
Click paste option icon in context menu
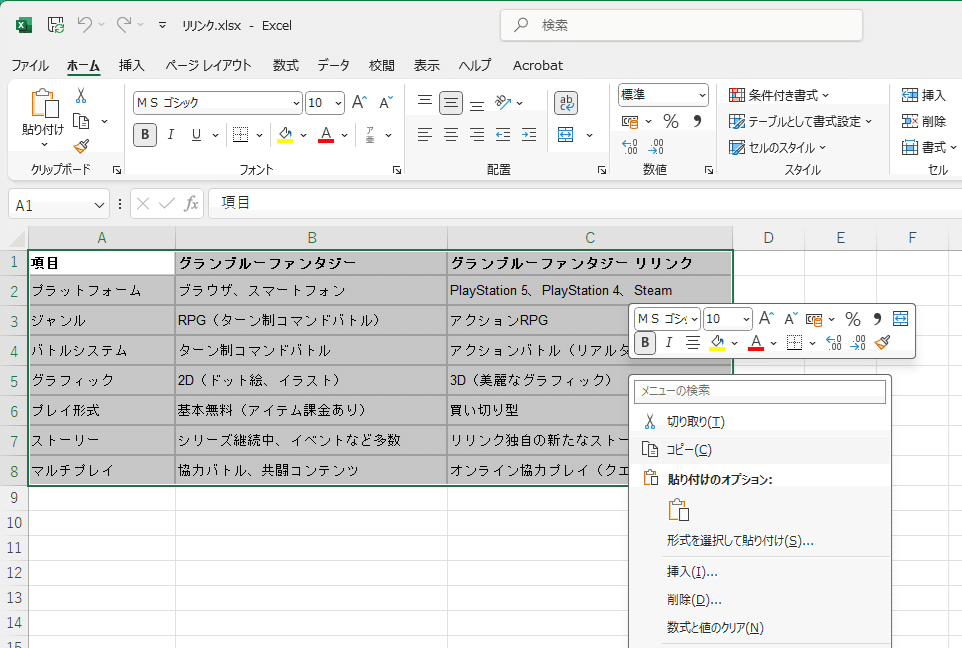[x=679, y=510]
